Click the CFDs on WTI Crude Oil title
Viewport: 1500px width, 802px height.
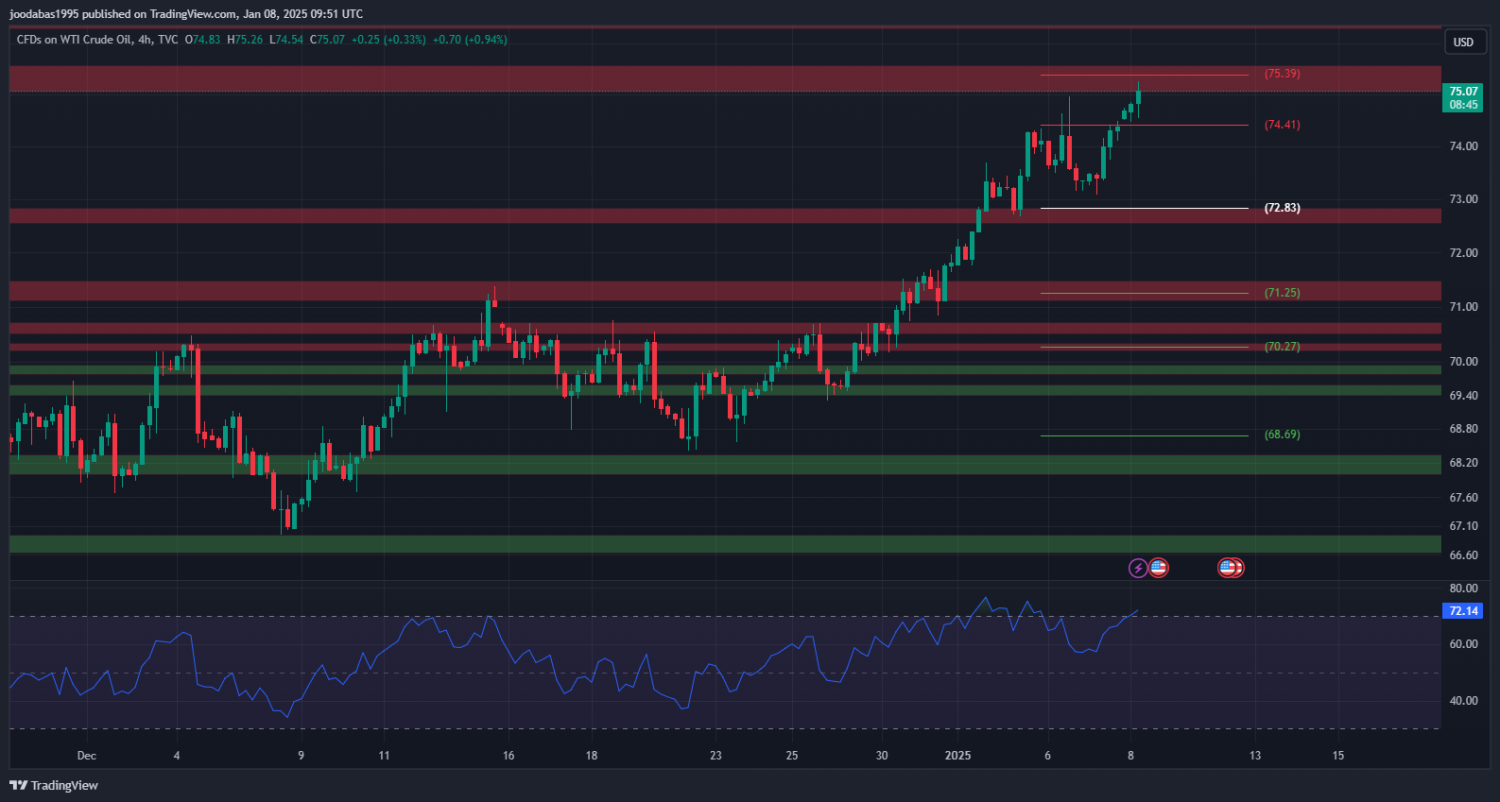pyautogui.click(x=75, y=40)
